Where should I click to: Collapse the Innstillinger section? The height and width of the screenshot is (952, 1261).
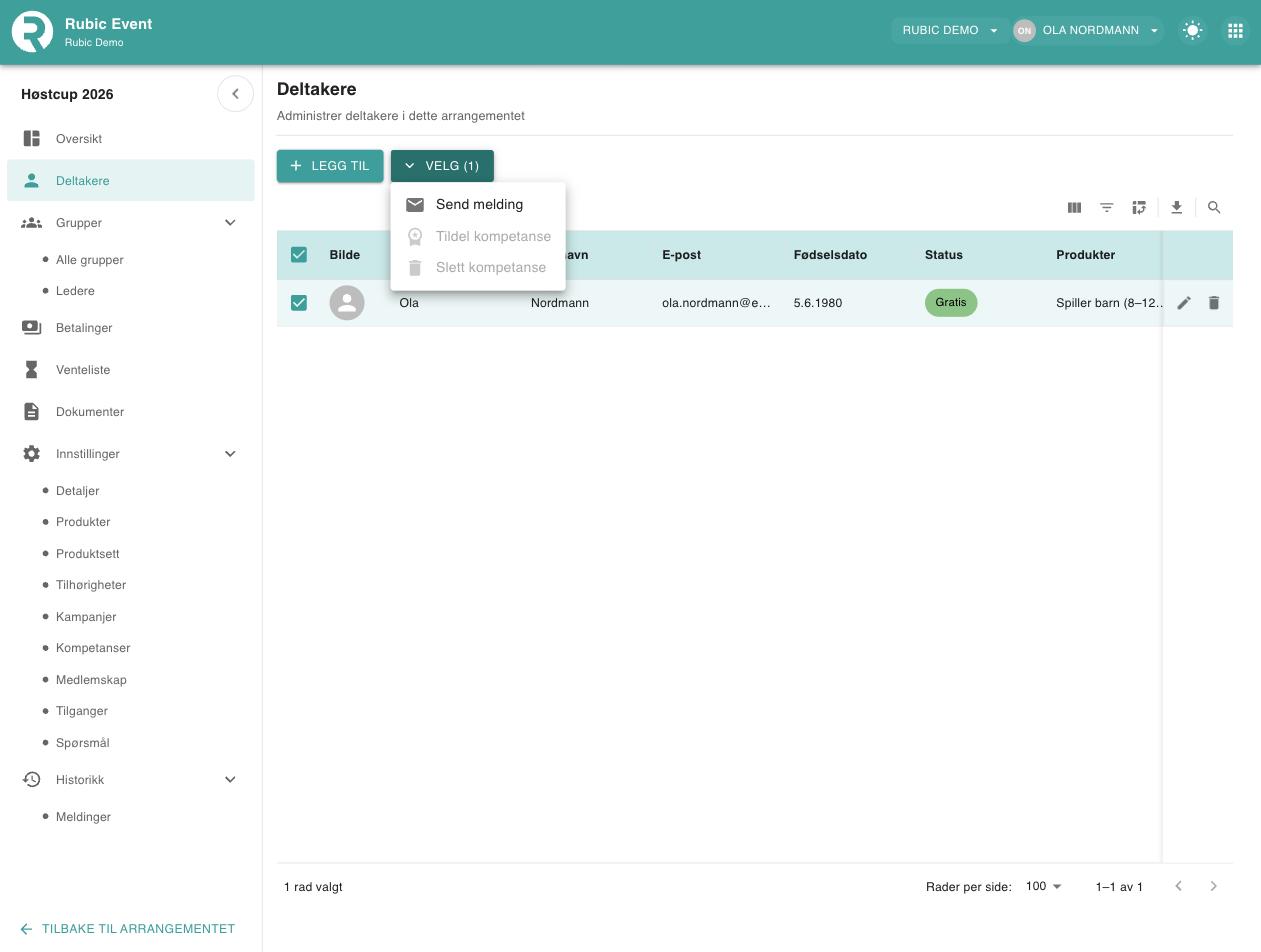(230, 454)
